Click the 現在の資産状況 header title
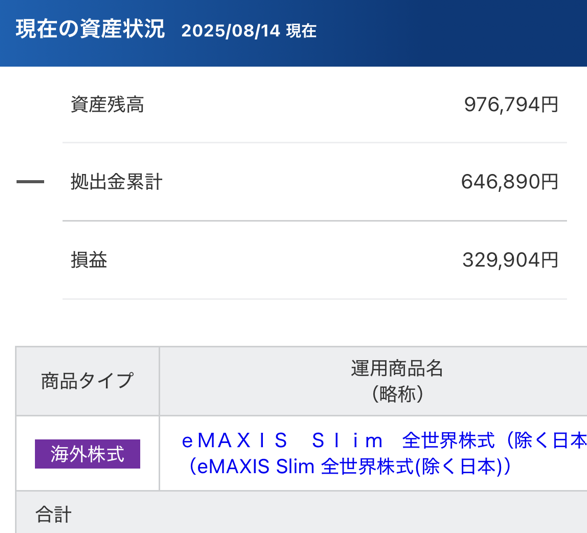 pyautogui.click(x=90, y=29)
